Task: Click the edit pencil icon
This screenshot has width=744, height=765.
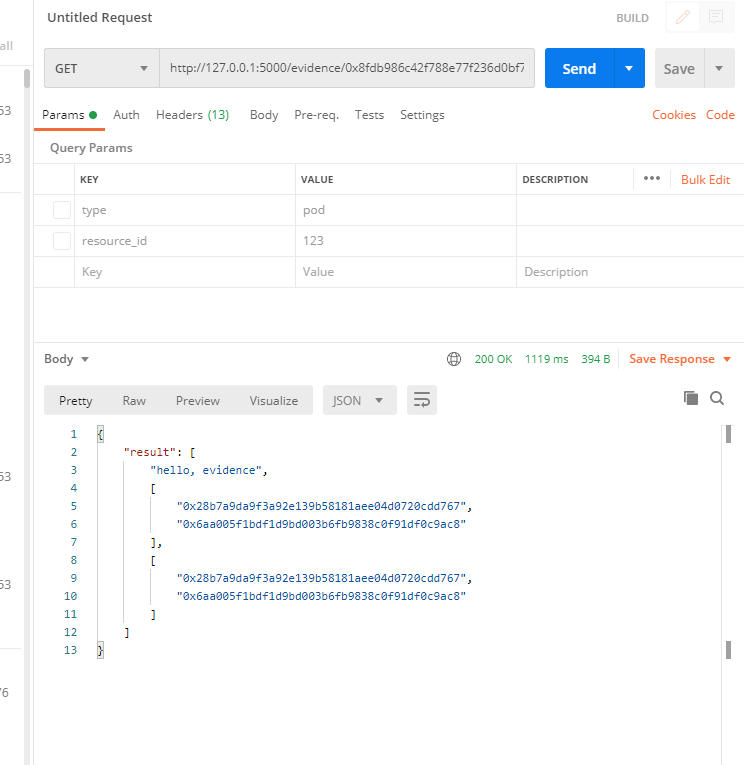Action: coord(683,17)
